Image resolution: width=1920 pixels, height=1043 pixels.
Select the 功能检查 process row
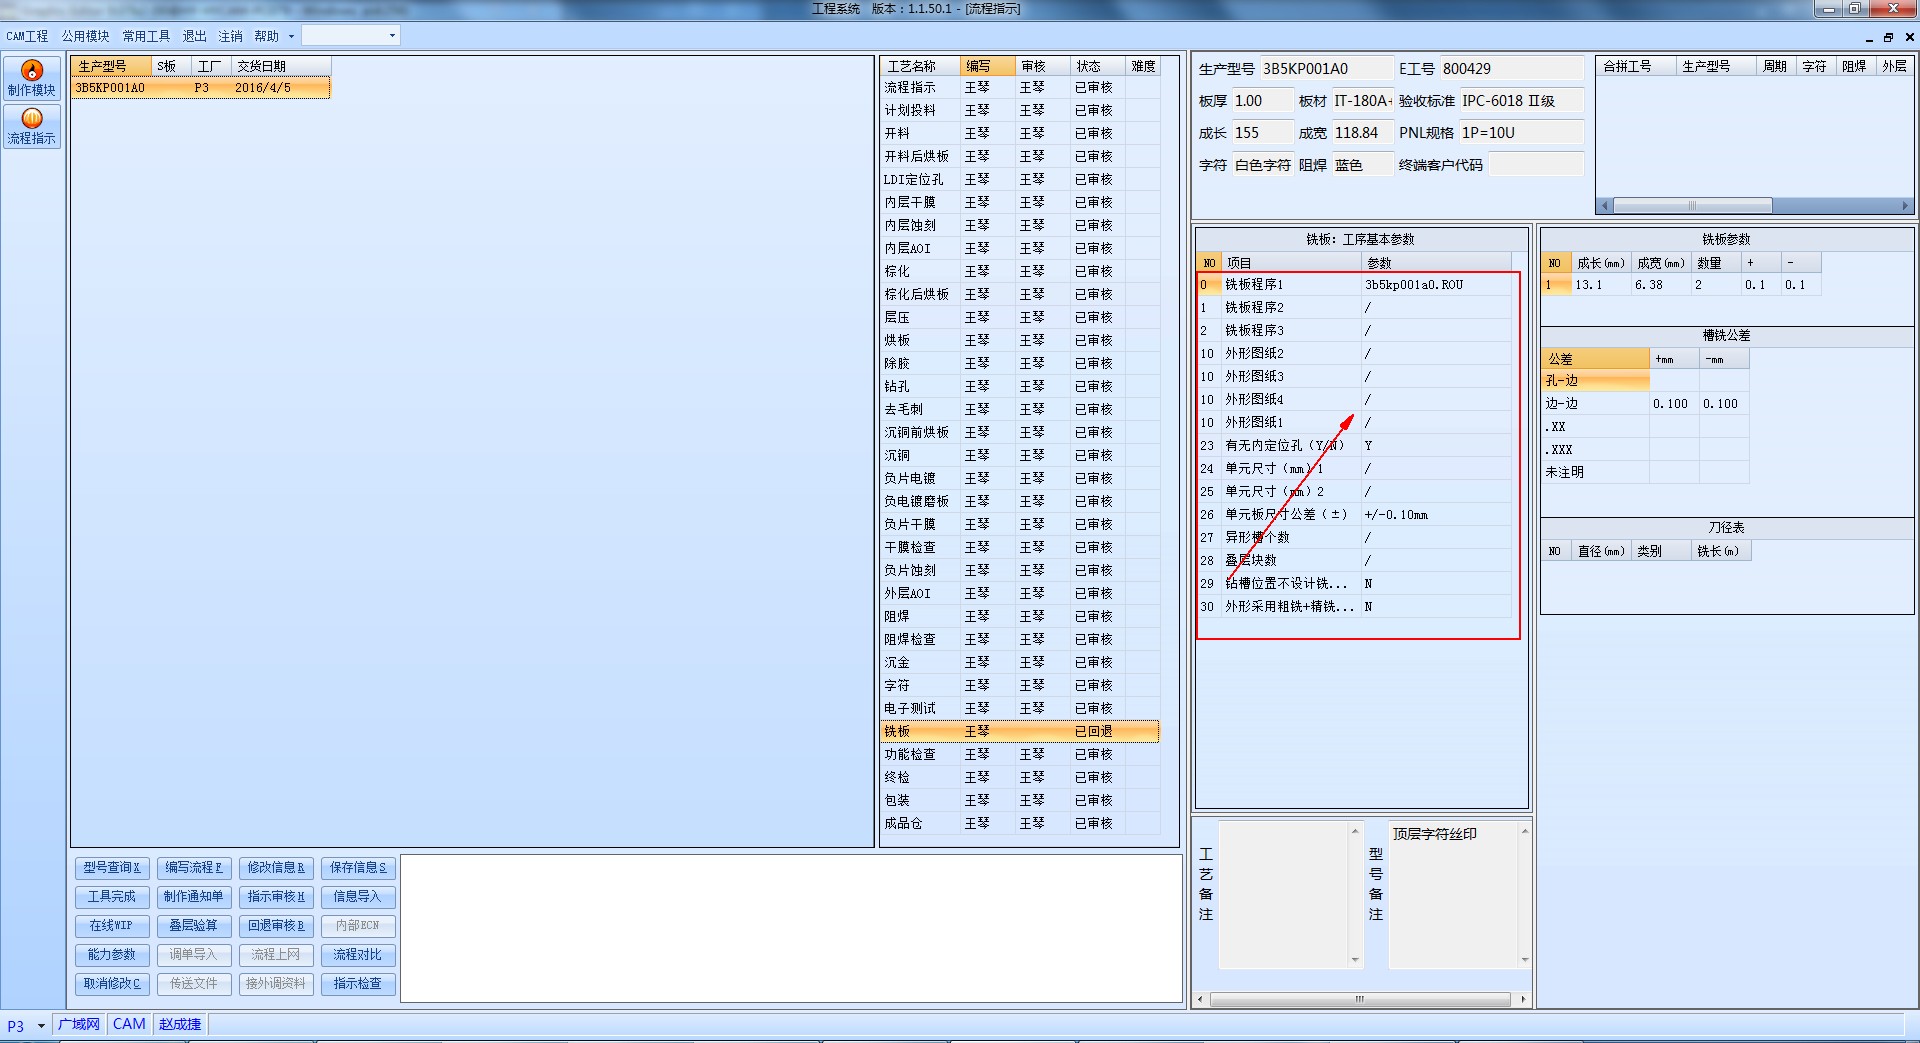(x=1020, y=755)
